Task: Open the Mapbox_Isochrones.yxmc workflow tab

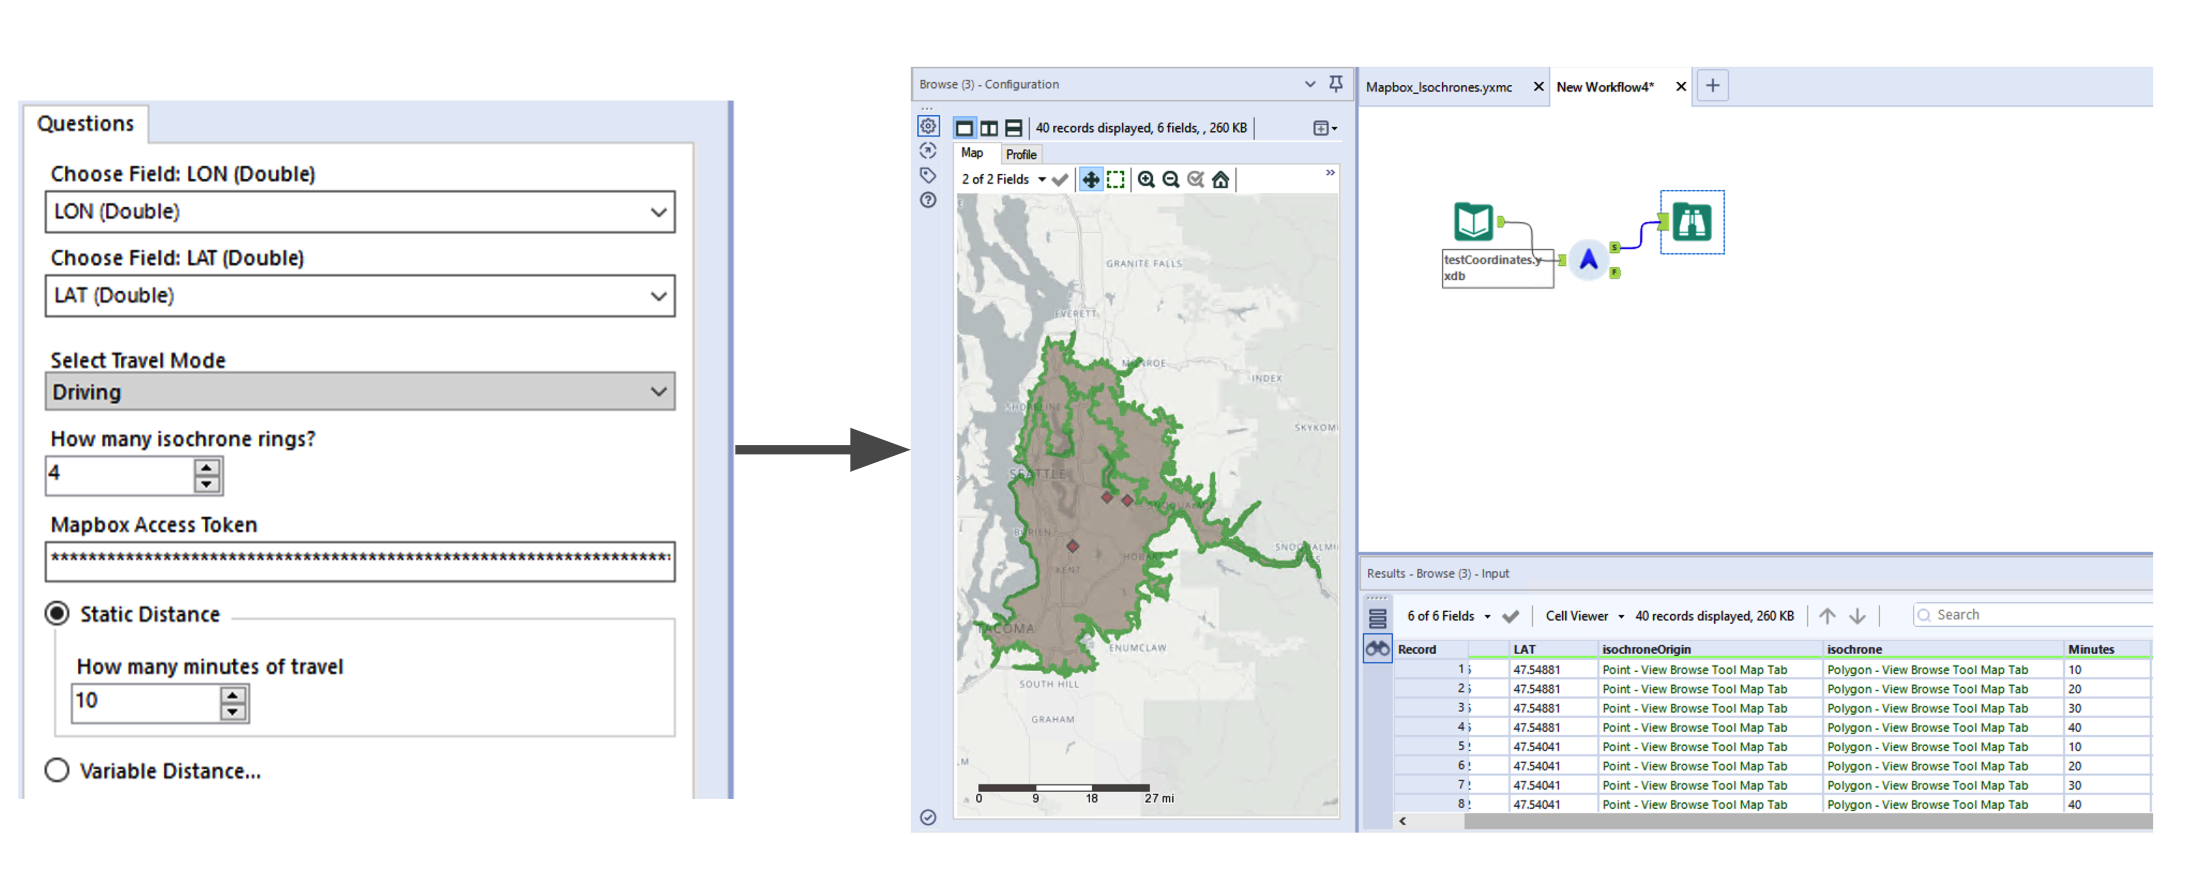Action: click(1438, 87)
